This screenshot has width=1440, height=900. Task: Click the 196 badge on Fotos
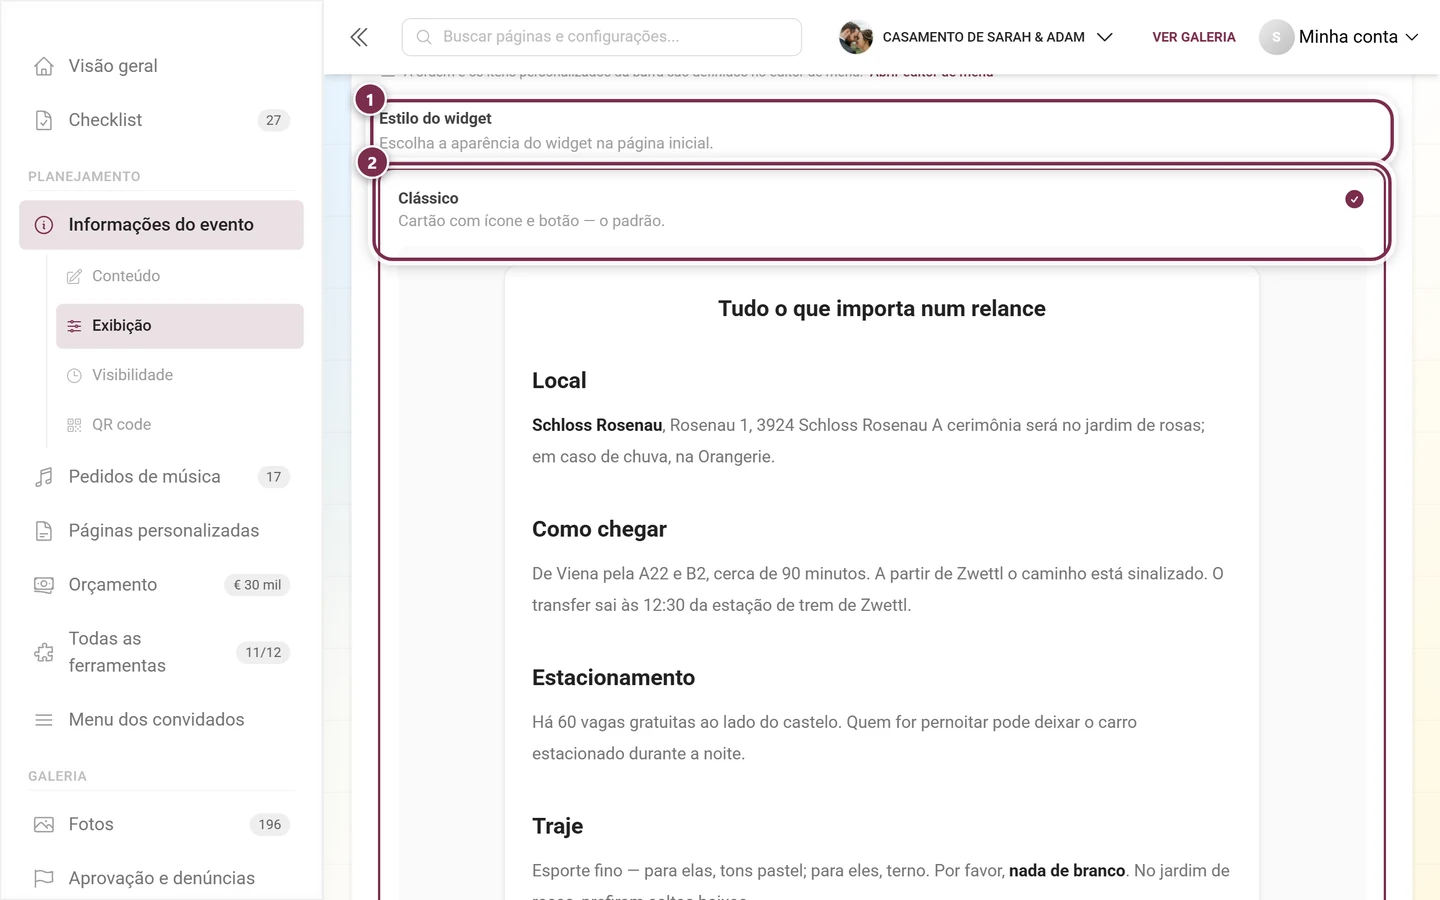pyautogui.click(x=269, y=825)
